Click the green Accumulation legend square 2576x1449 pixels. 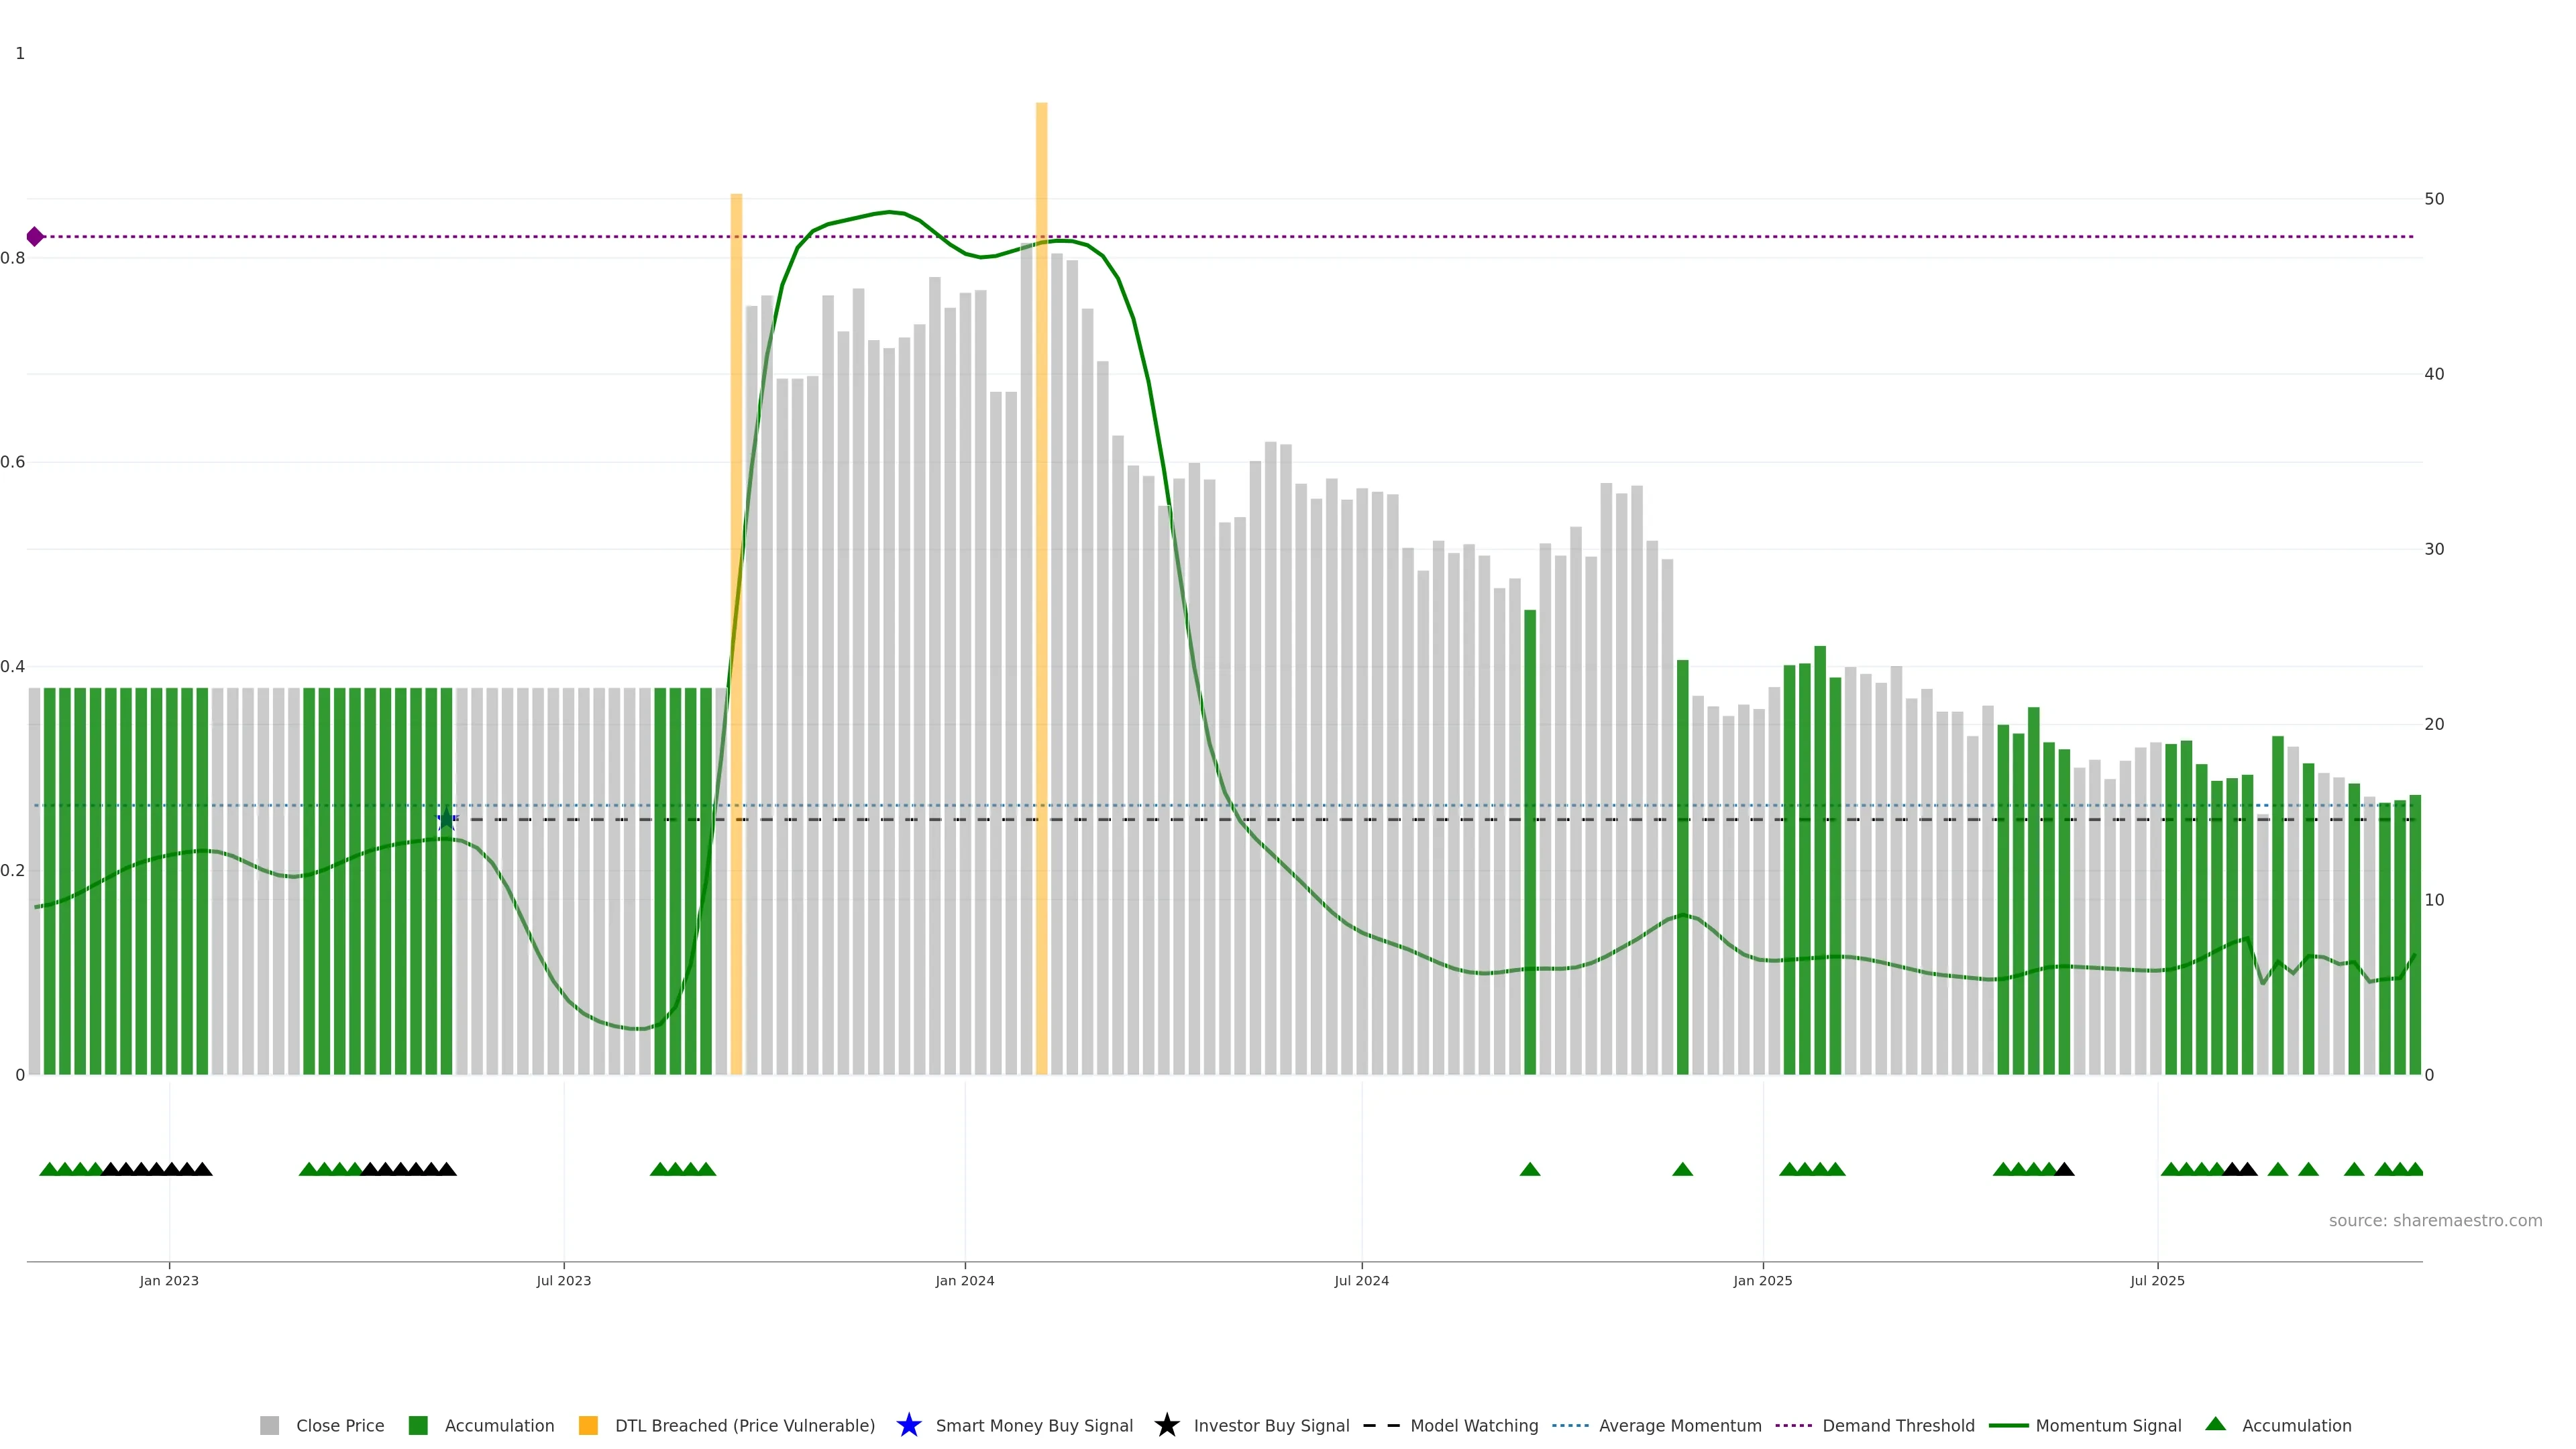(418, 1425)
